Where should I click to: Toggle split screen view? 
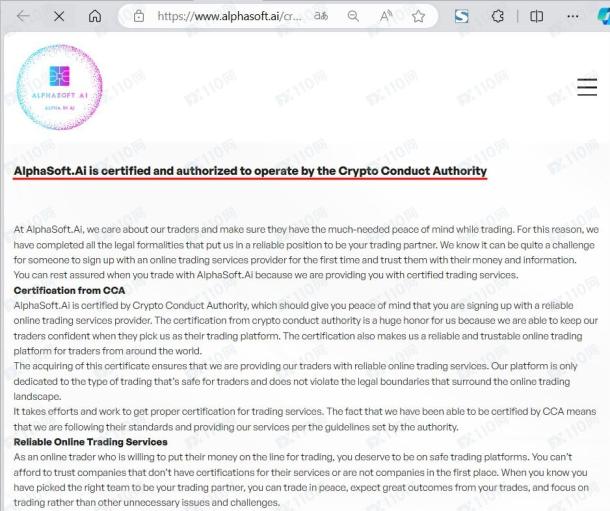click(536, 16)
